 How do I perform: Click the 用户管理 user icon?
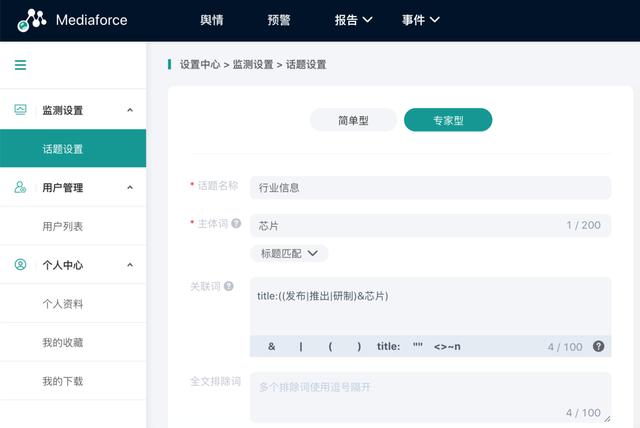(20, 187)
